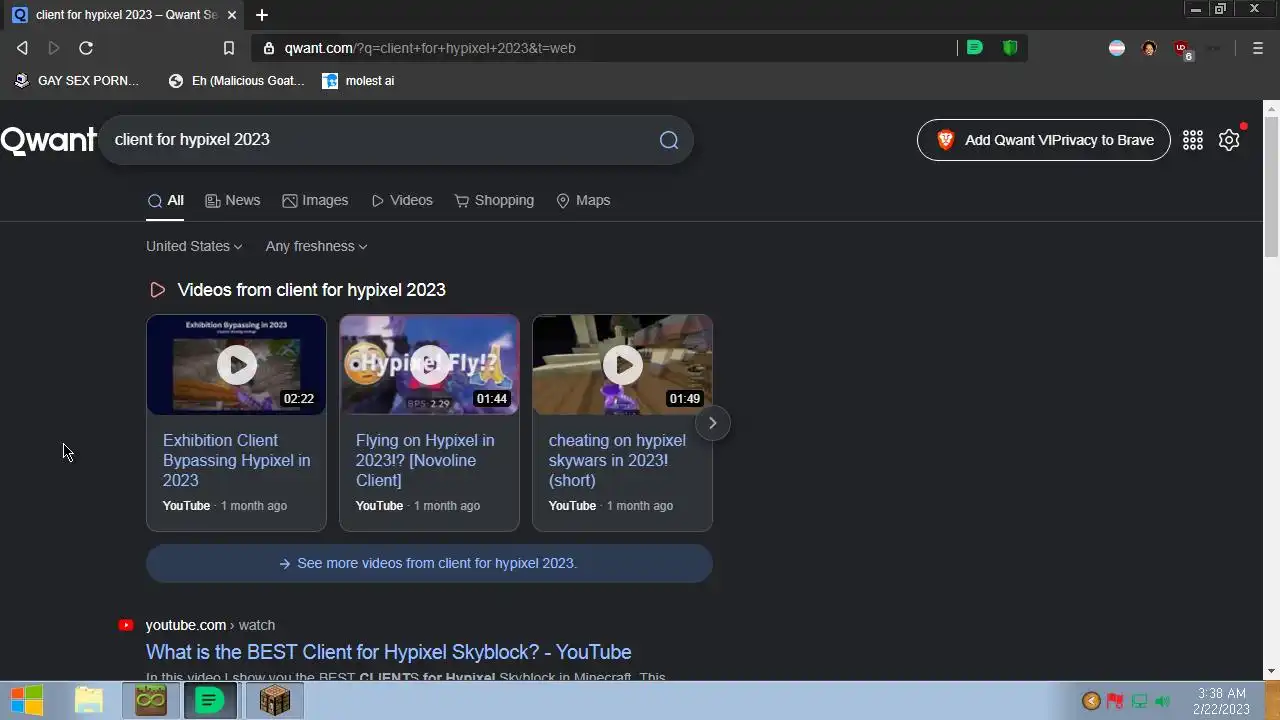Open the green chat app taskbar icon

tap(210, 701)
